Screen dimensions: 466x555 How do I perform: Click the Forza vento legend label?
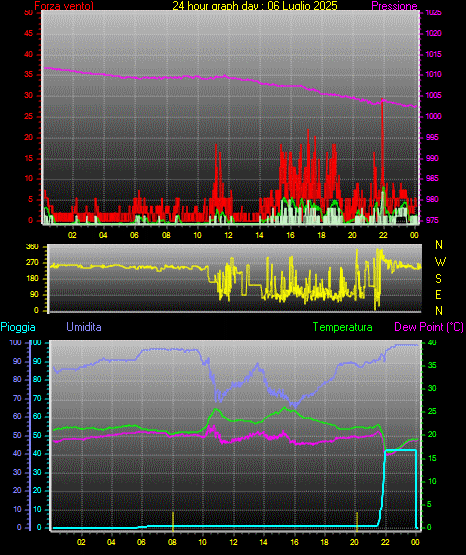[64, 6]
